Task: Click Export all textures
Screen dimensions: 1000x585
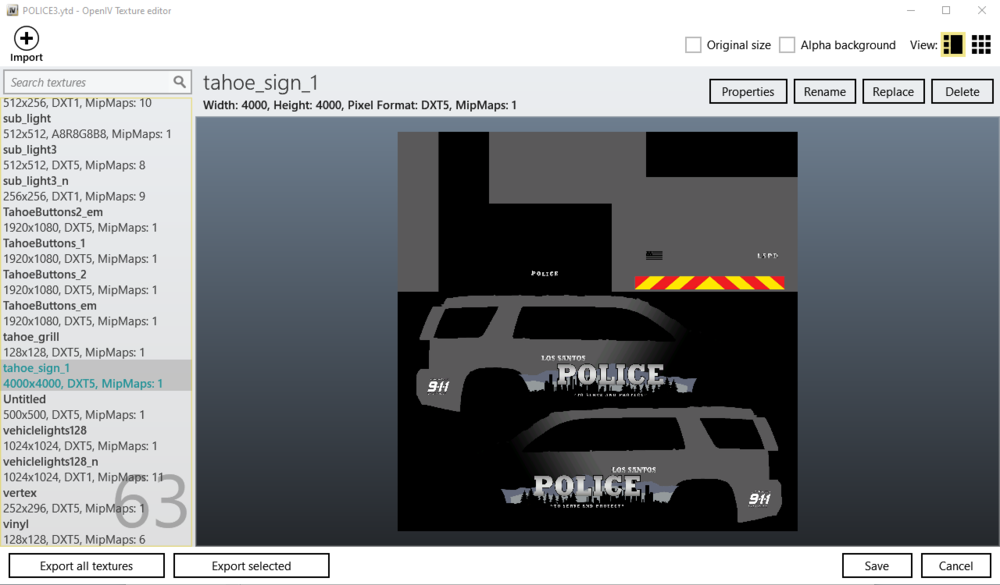Action: [x=86, y=566]
